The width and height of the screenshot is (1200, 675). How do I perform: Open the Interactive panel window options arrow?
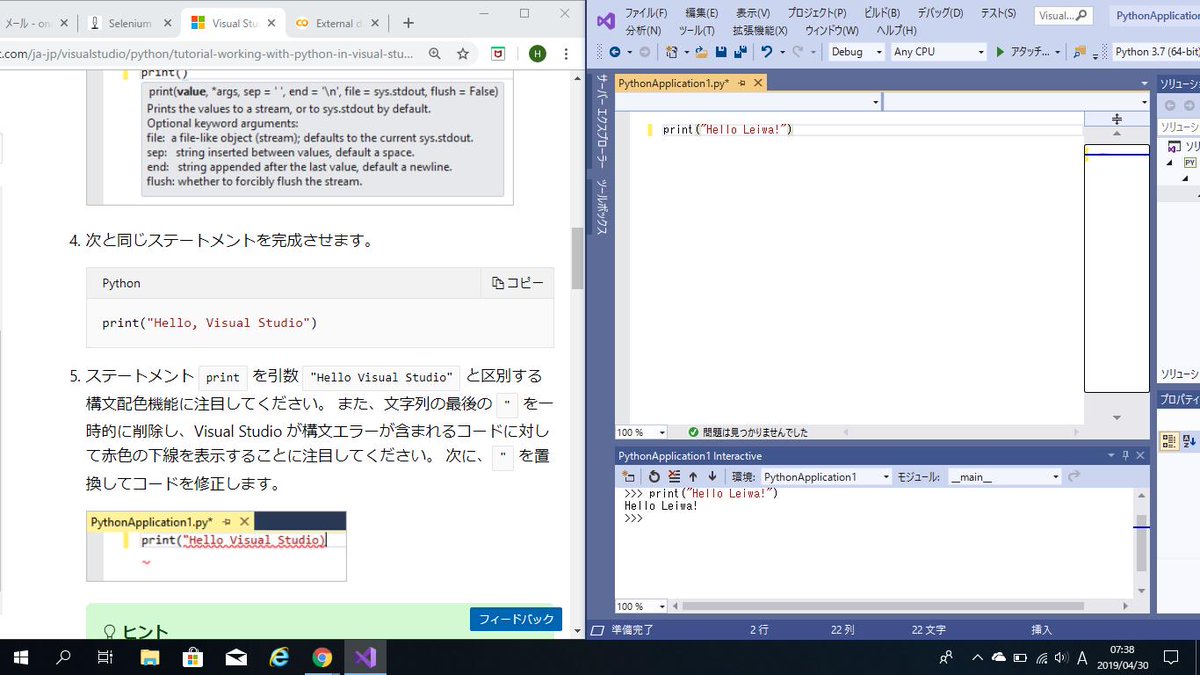[x=1110, y=455]
